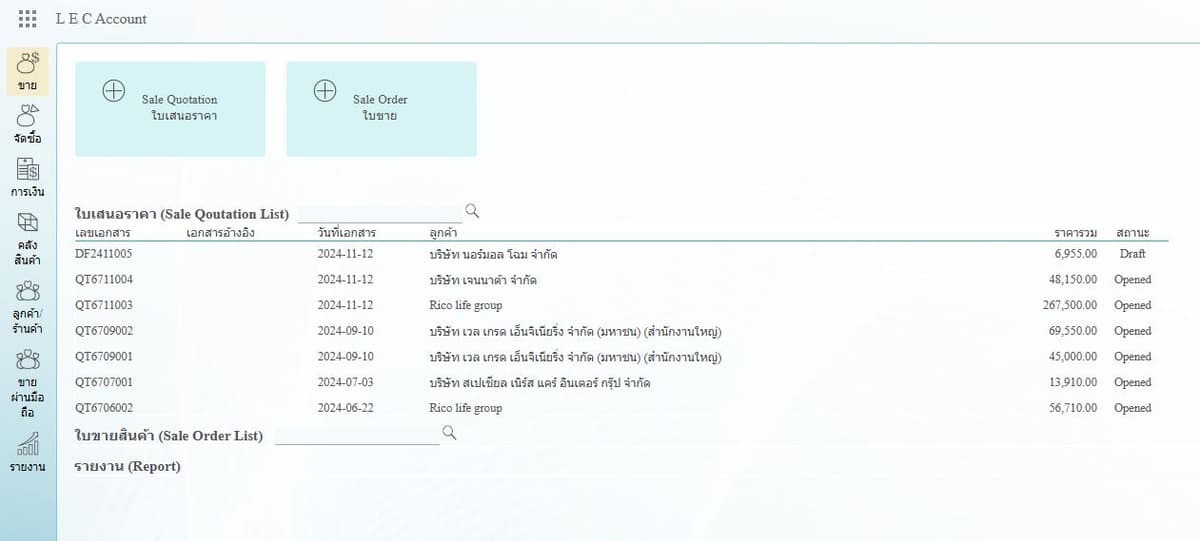Click the Opened status of QT6711004
This screenshot has height=541, width=1200.
pos(1133,280)
